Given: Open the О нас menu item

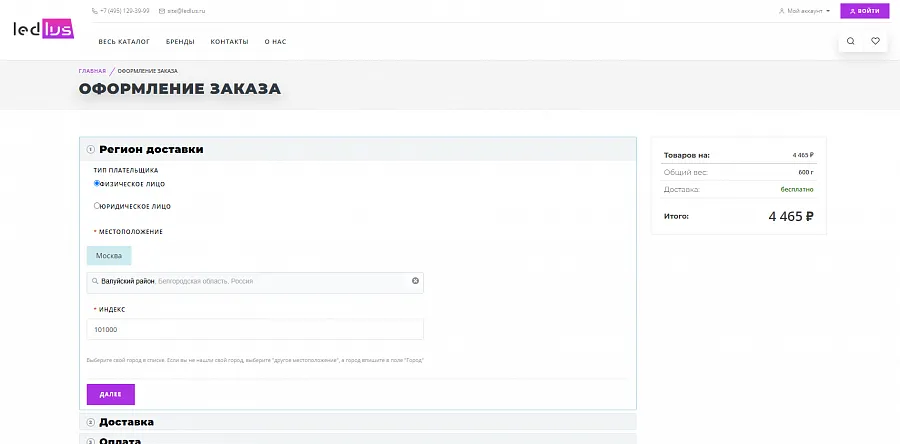Looking at the screenshot, I should (276, 42).
